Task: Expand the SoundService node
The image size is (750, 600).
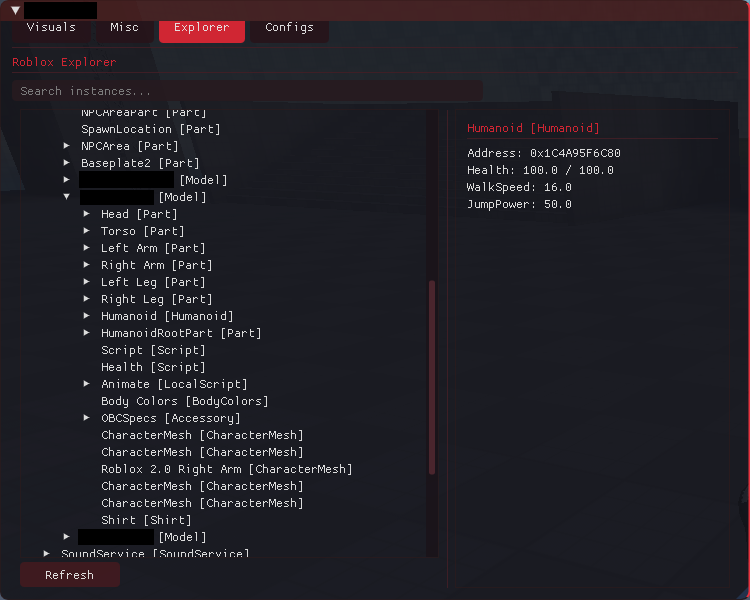Action: click(47, 553)
